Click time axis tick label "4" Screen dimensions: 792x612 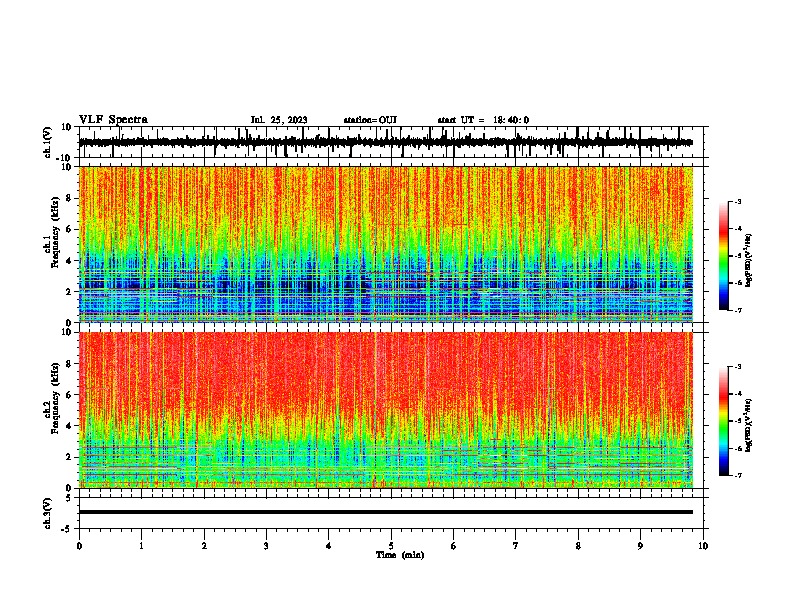point(329,546)
